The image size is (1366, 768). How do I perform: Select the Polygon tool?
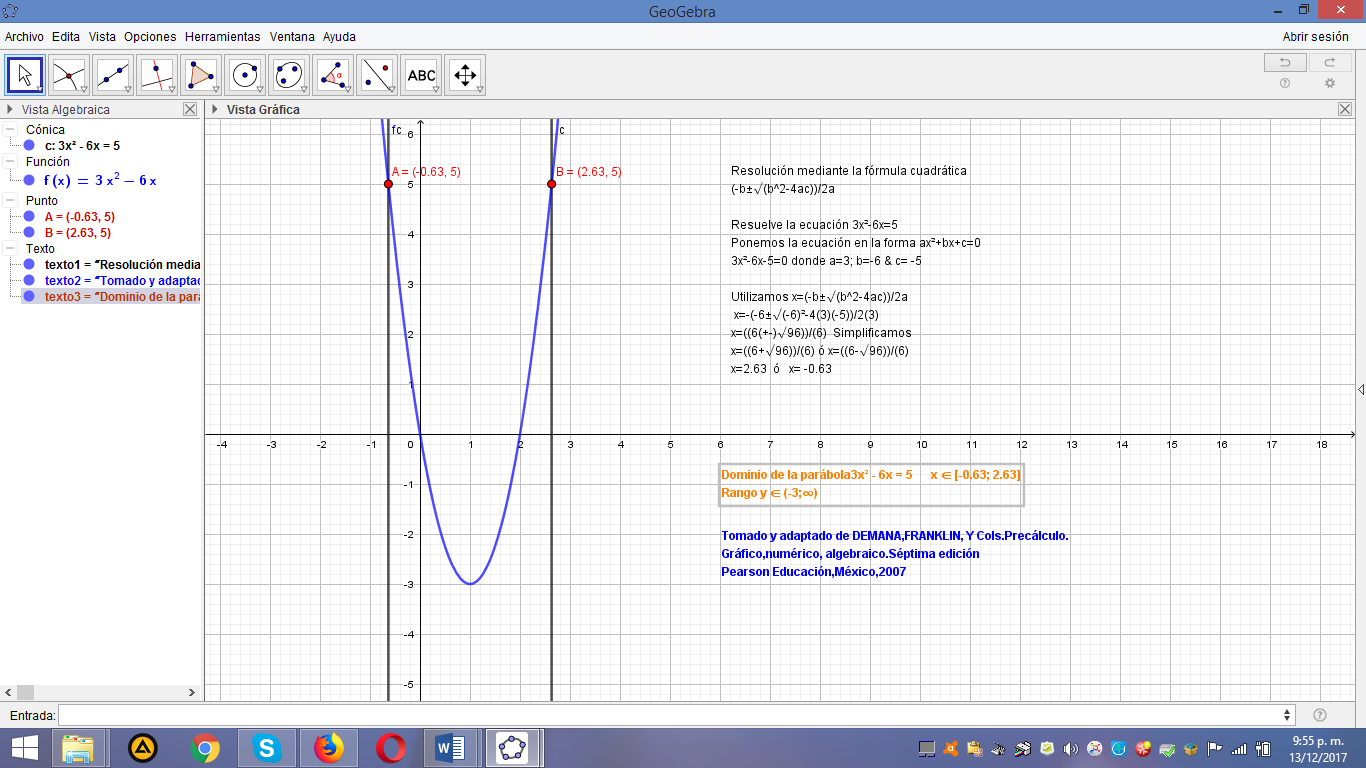pos(200,74)
